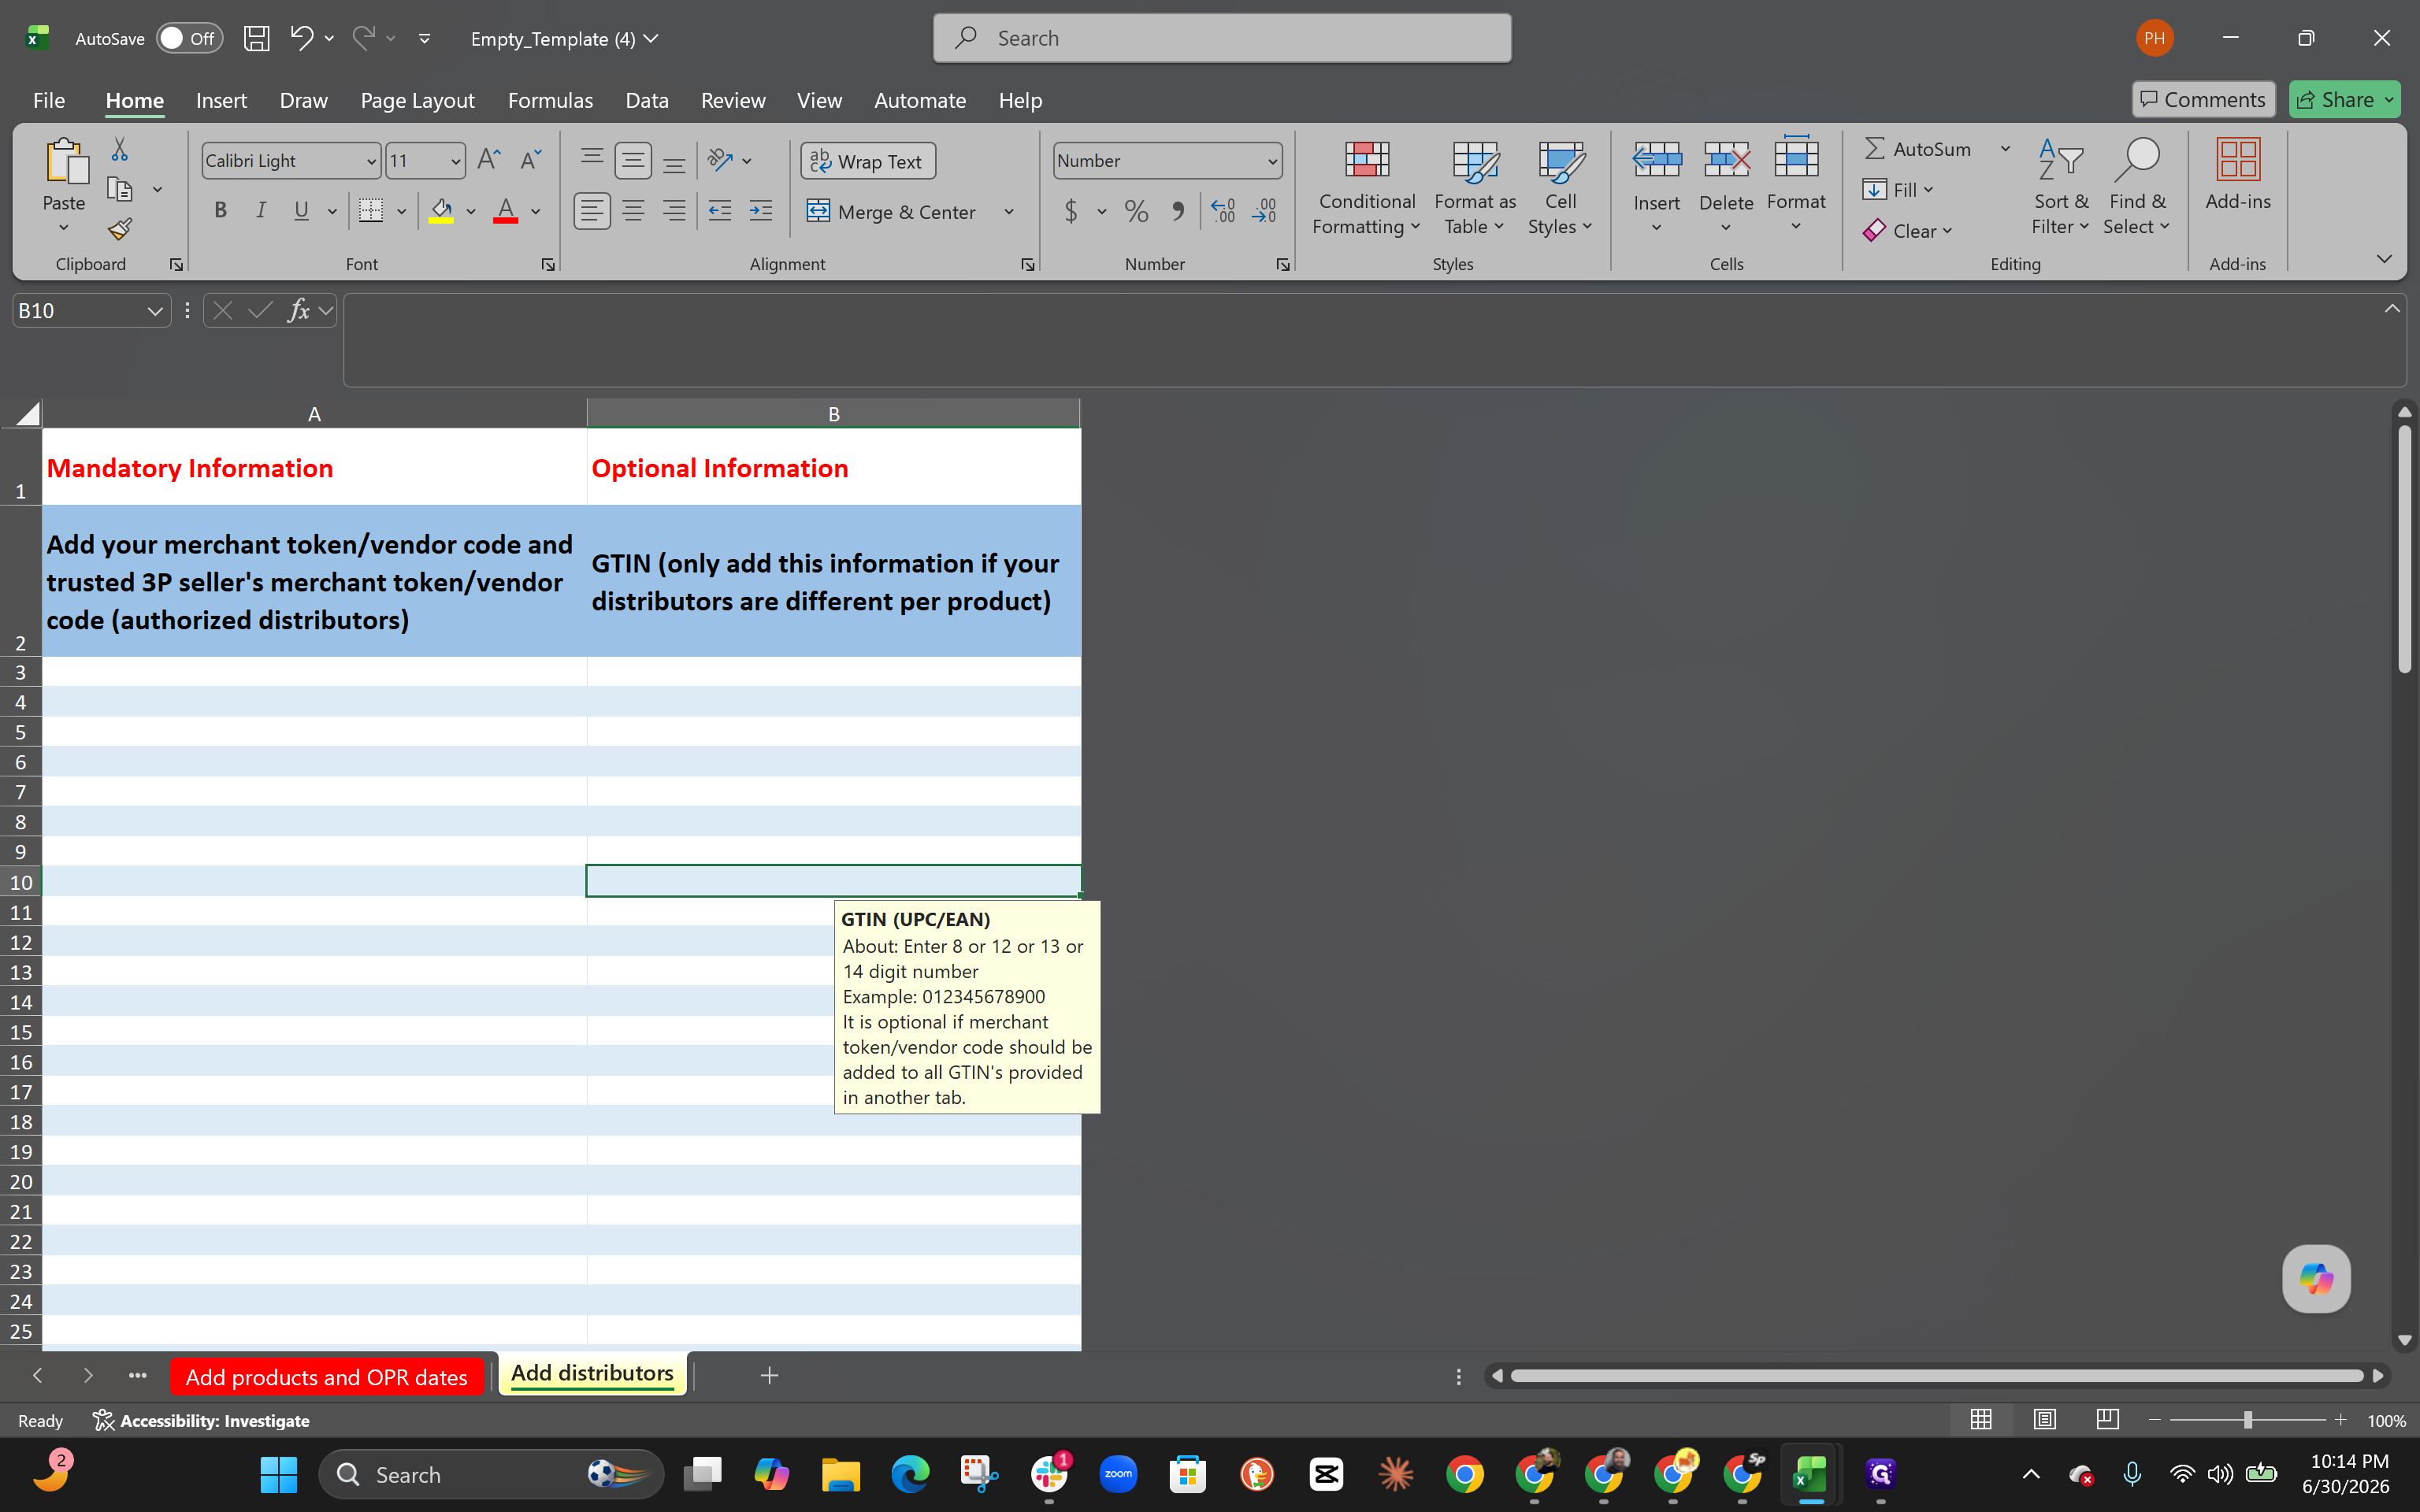Undo the last action
The image size is (2420, 1512).
[302, 38]
